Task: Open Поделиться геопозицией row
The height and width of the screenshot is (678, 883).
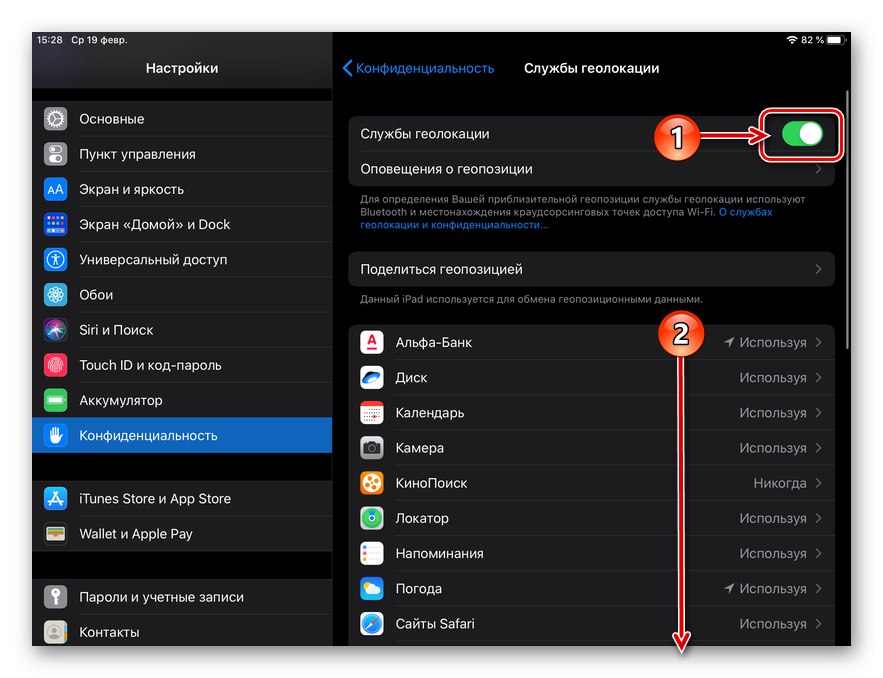Action: [x=591, y=269]
